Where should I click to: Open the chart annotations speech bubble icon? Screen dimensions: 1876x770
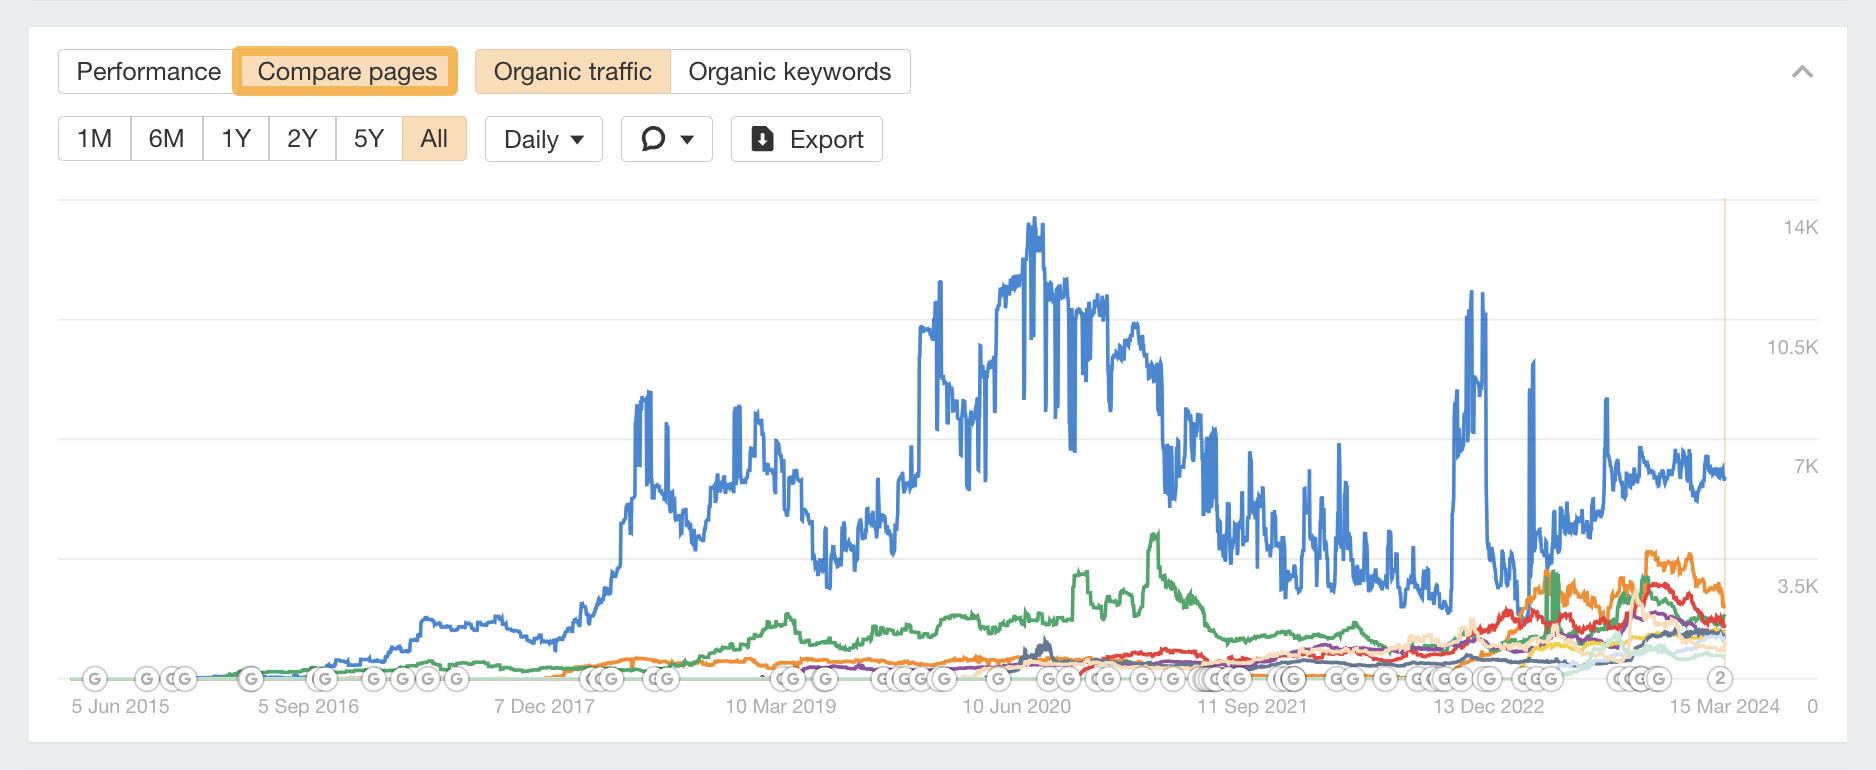(x=653, y=139)
